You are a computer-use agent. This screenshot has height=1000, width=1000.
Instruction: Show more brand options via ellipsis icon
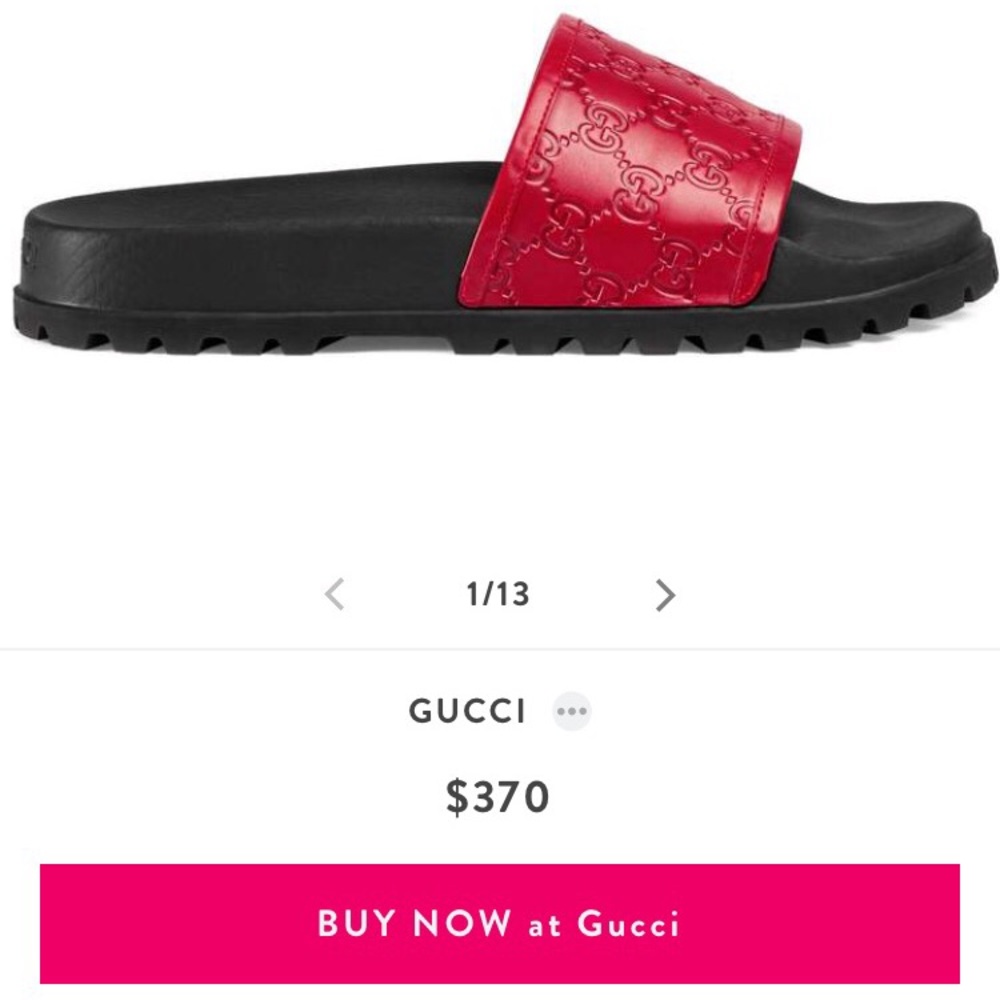click(x=571, y=711)
